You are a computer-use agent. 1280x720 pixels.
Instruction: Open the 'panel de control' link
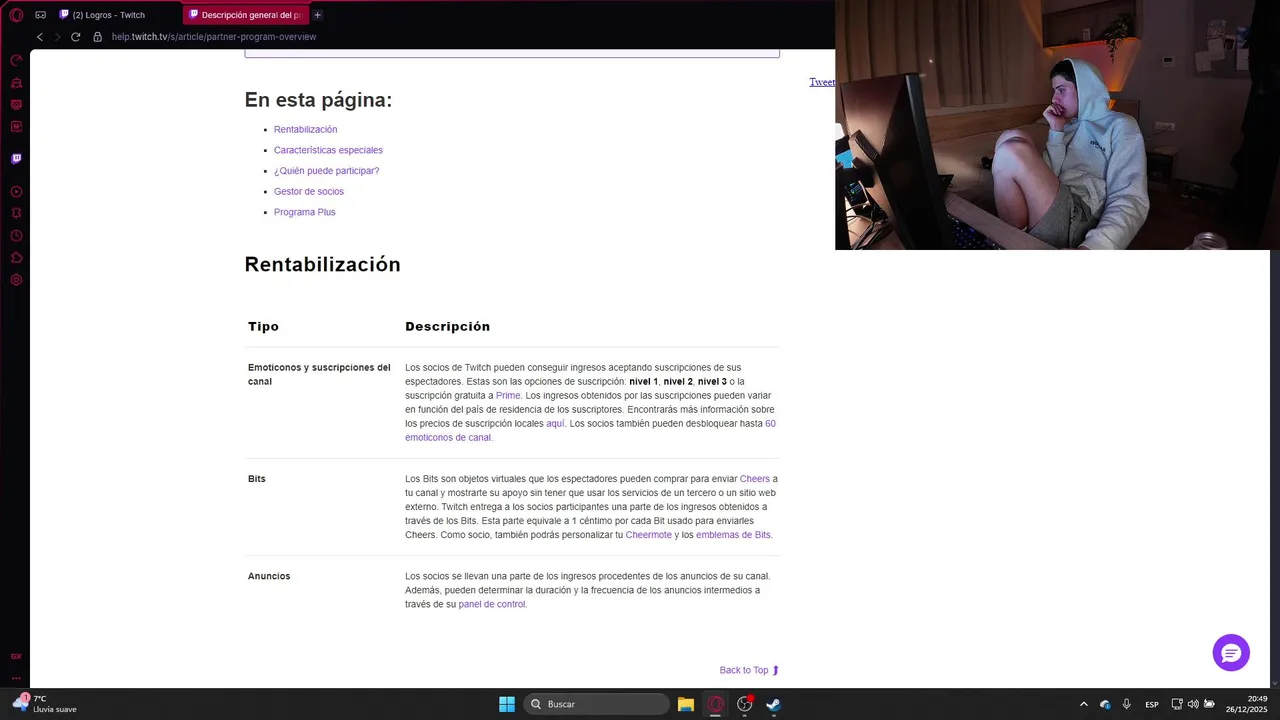pos(491,604)
